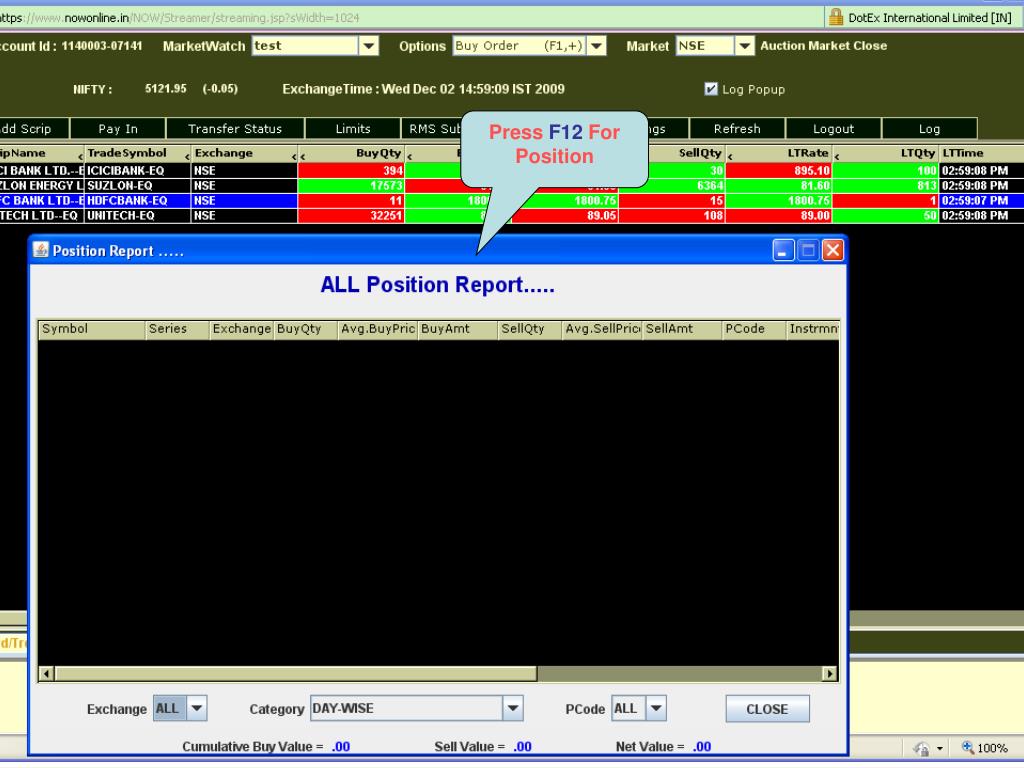This screenshot has height=768, width=1024.
Task: Click the Java icon in Position Report title bar
Action: coord(41,251)
